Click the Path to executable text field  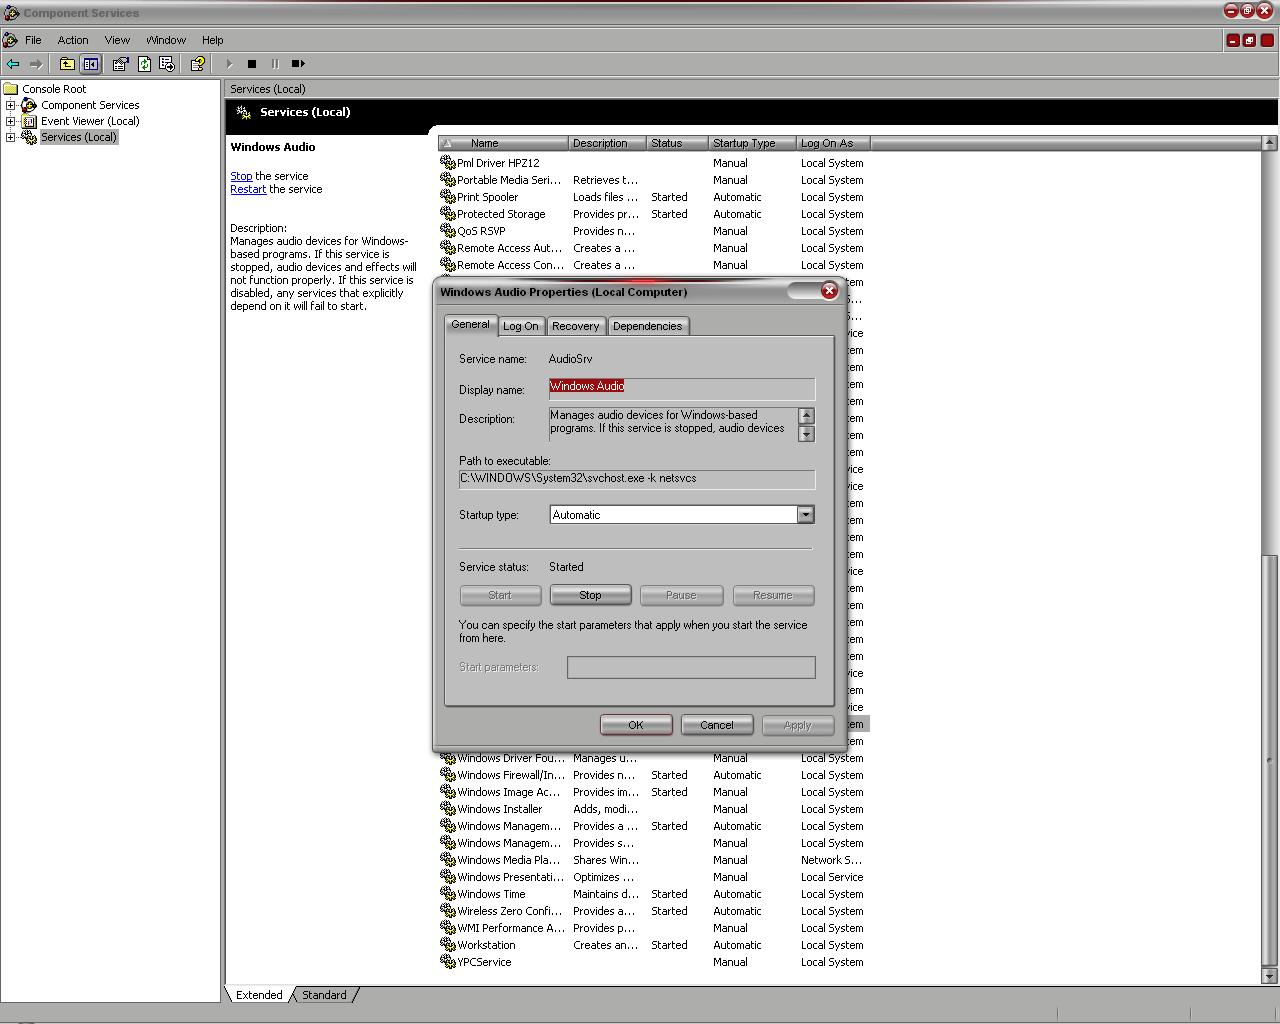637,479
